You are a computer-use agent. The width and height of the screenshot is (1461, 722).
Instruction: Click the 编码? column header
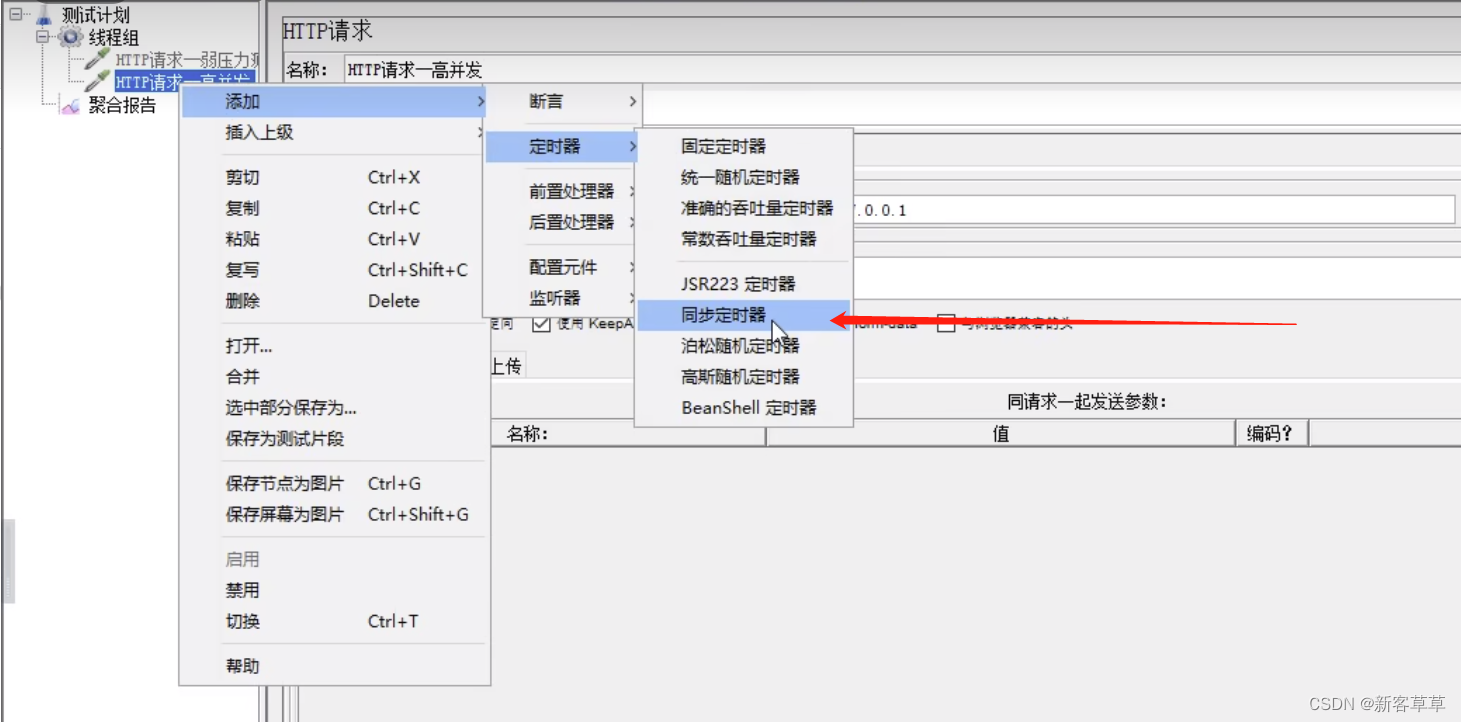1273,434
